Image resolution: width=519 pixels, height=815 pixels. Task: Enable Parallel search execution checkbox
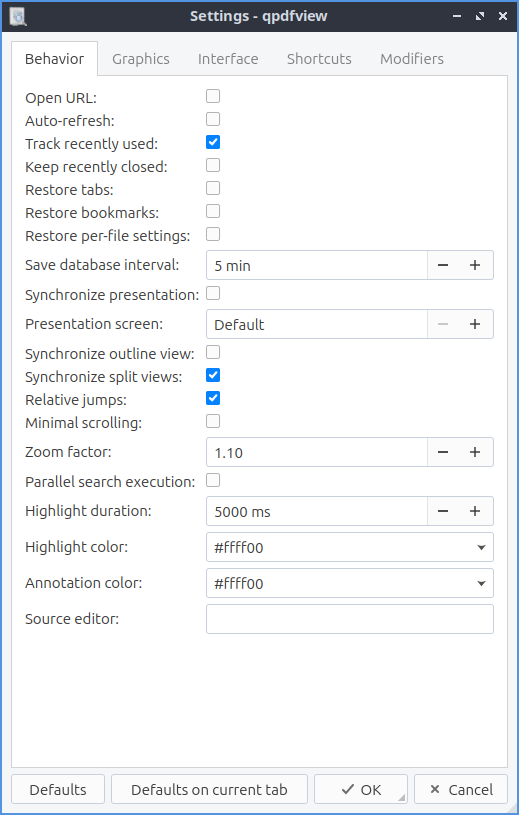pos(213,480)
